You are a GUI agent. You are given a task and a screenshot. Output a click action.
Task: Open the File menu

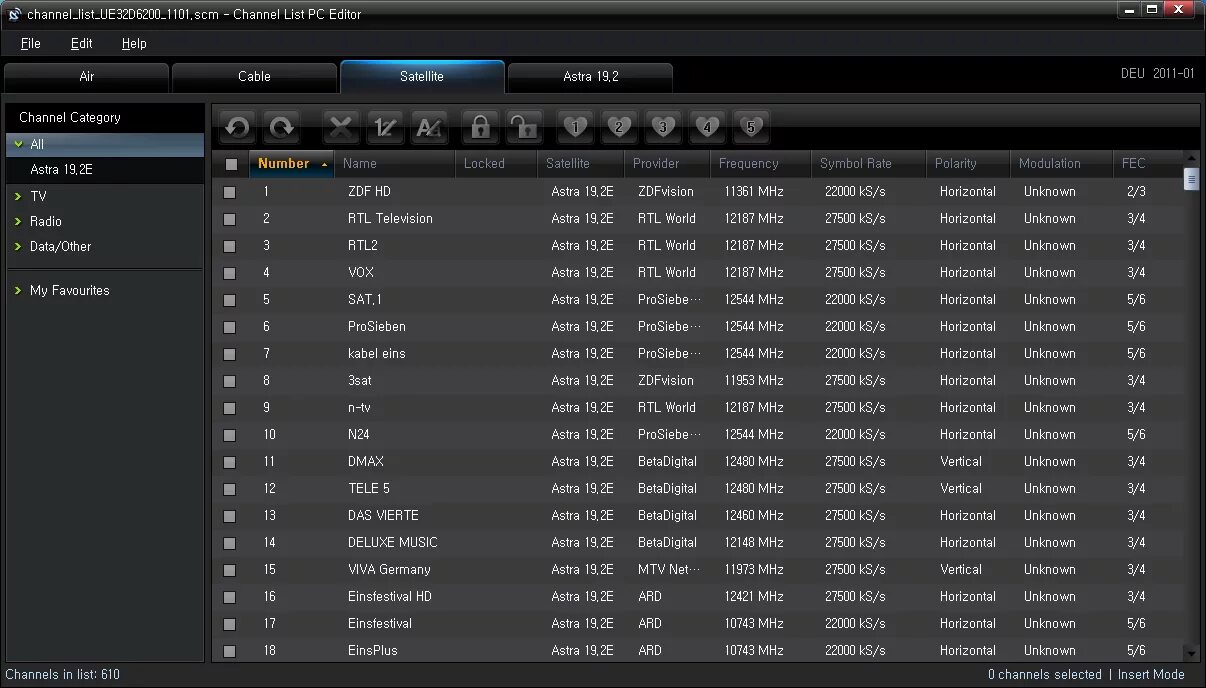click(31, 43)
